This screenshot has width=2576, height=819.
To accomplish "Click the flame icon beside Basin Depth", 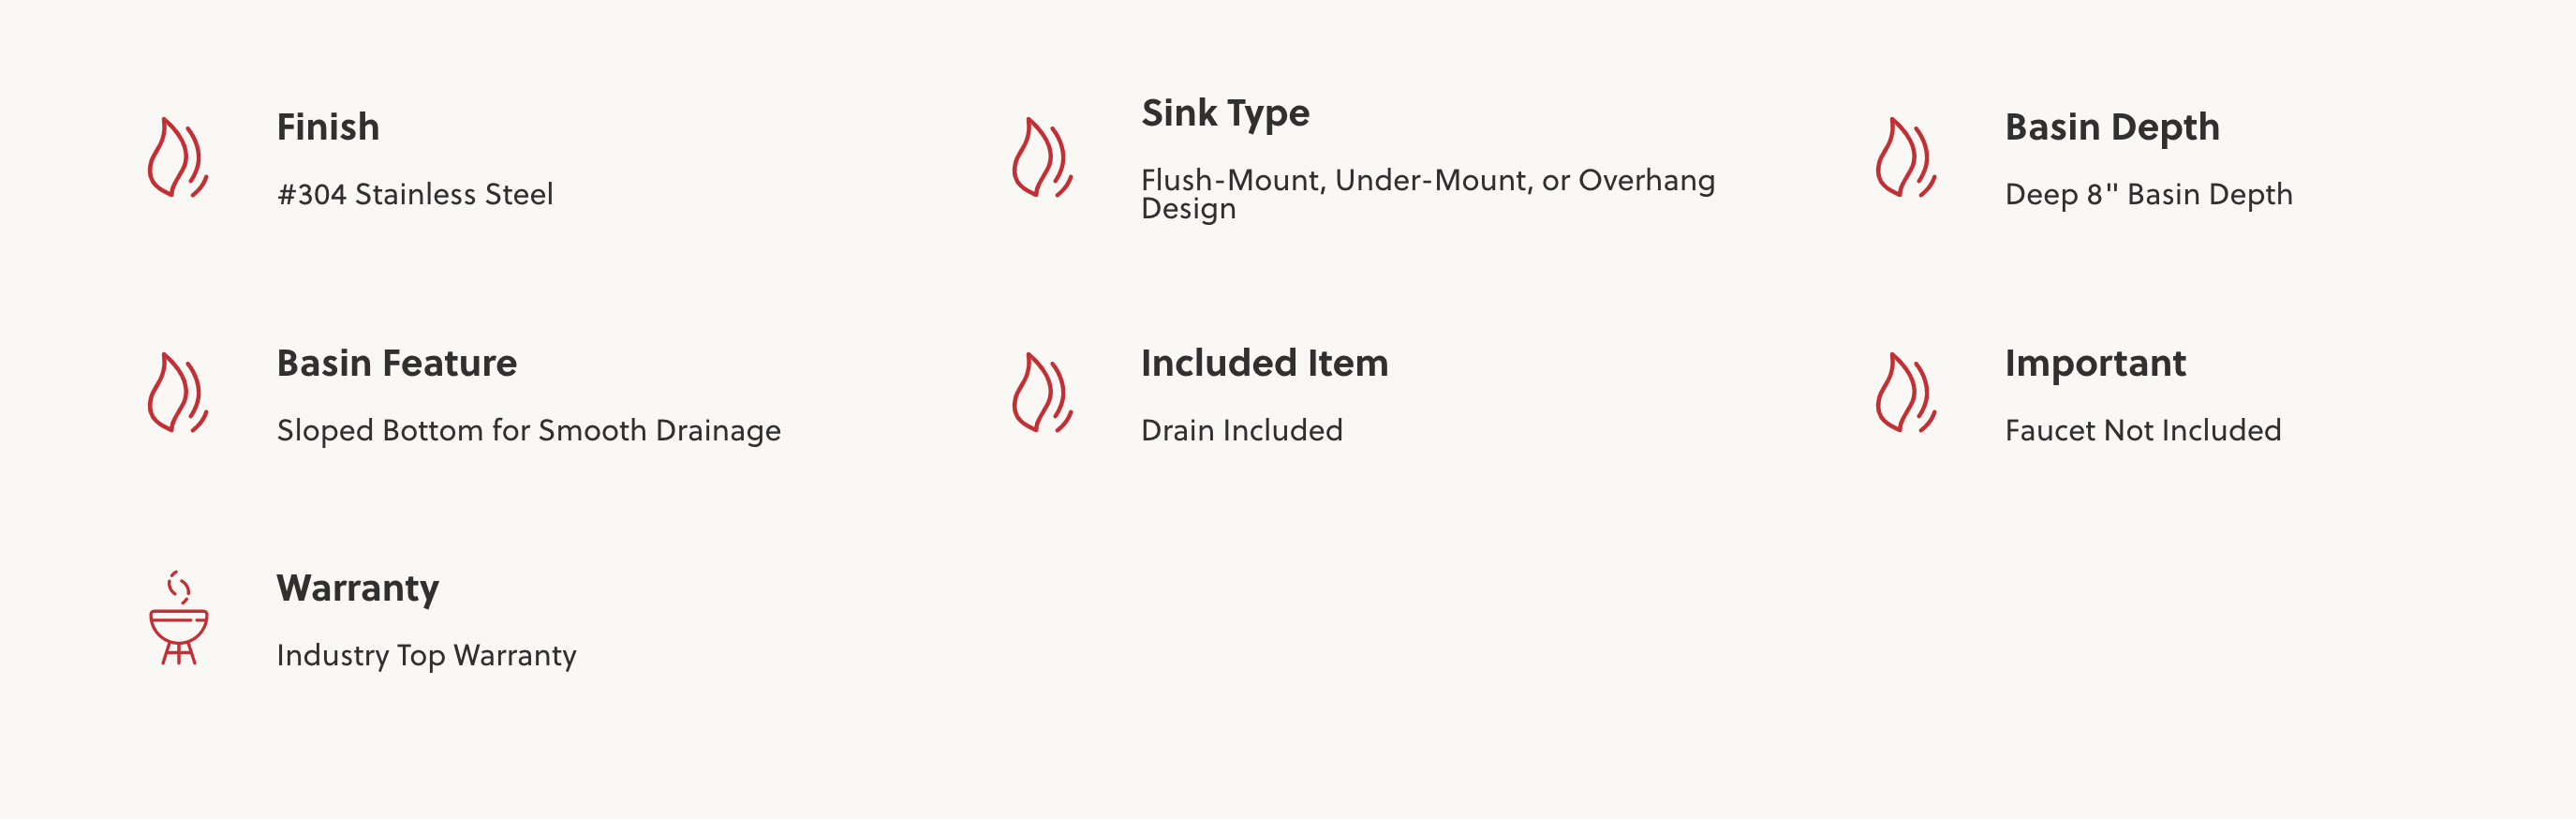I will click(1906, 157).
